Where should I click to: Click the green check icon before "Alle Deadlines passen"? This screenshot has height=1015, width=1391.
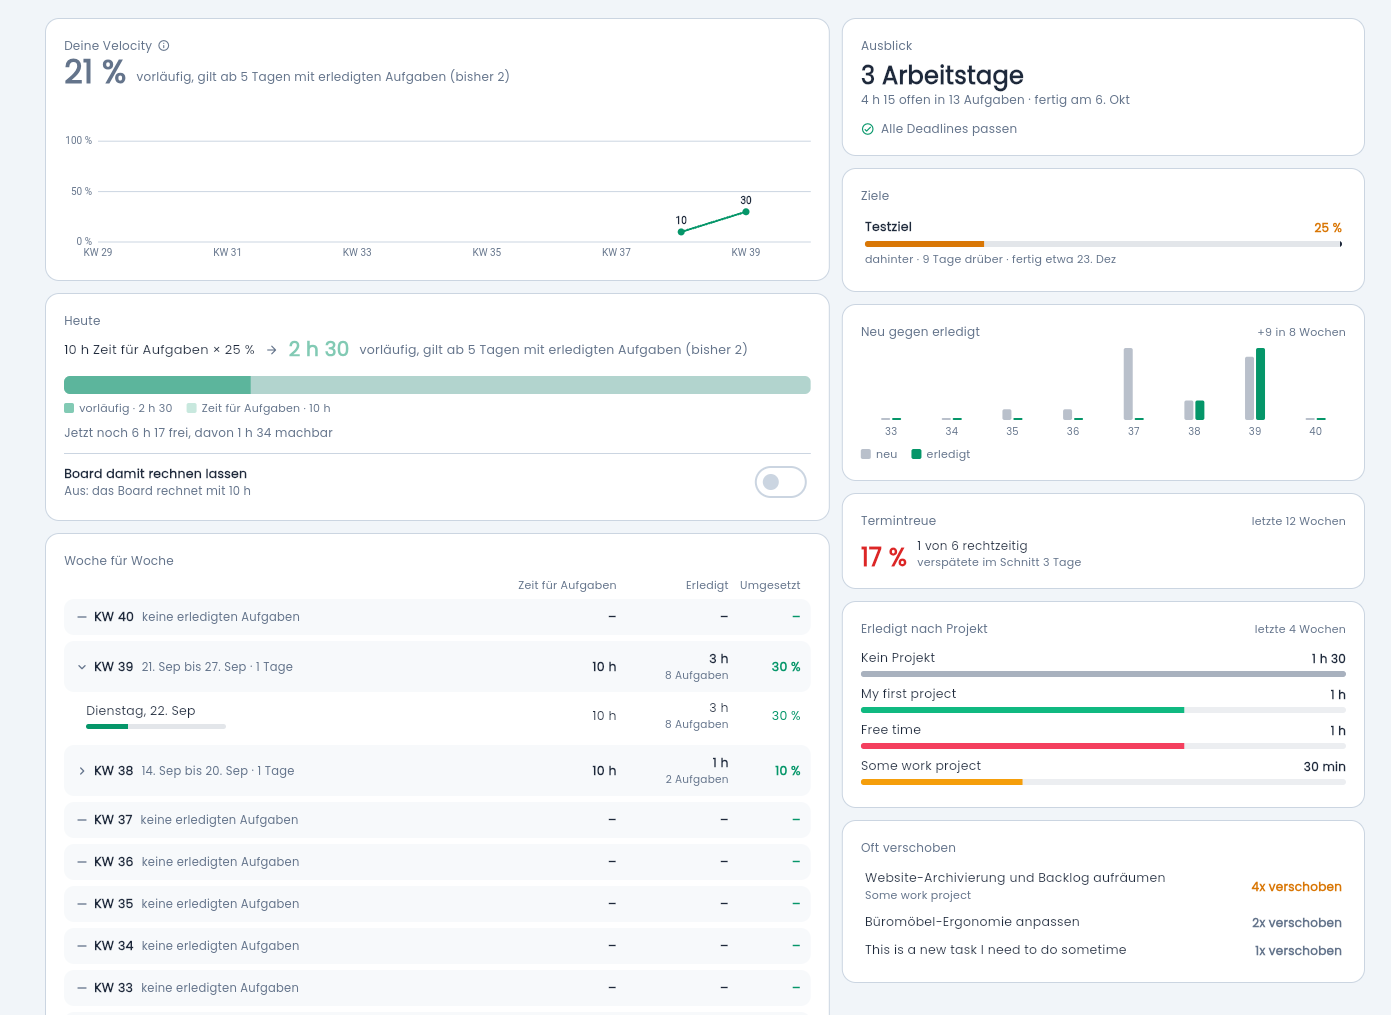tap(868, 129)
